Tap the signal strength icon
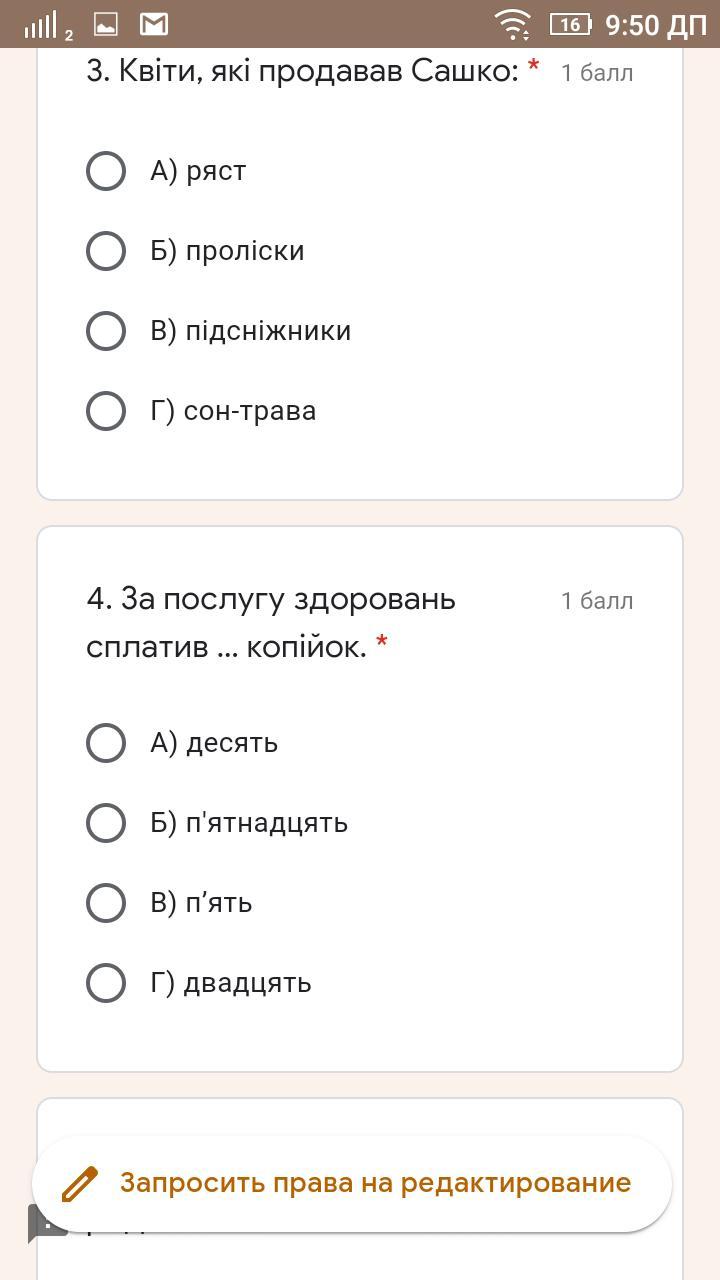Image resolution: width=720 pixels, height=1280 pixels. pos(42,25)
